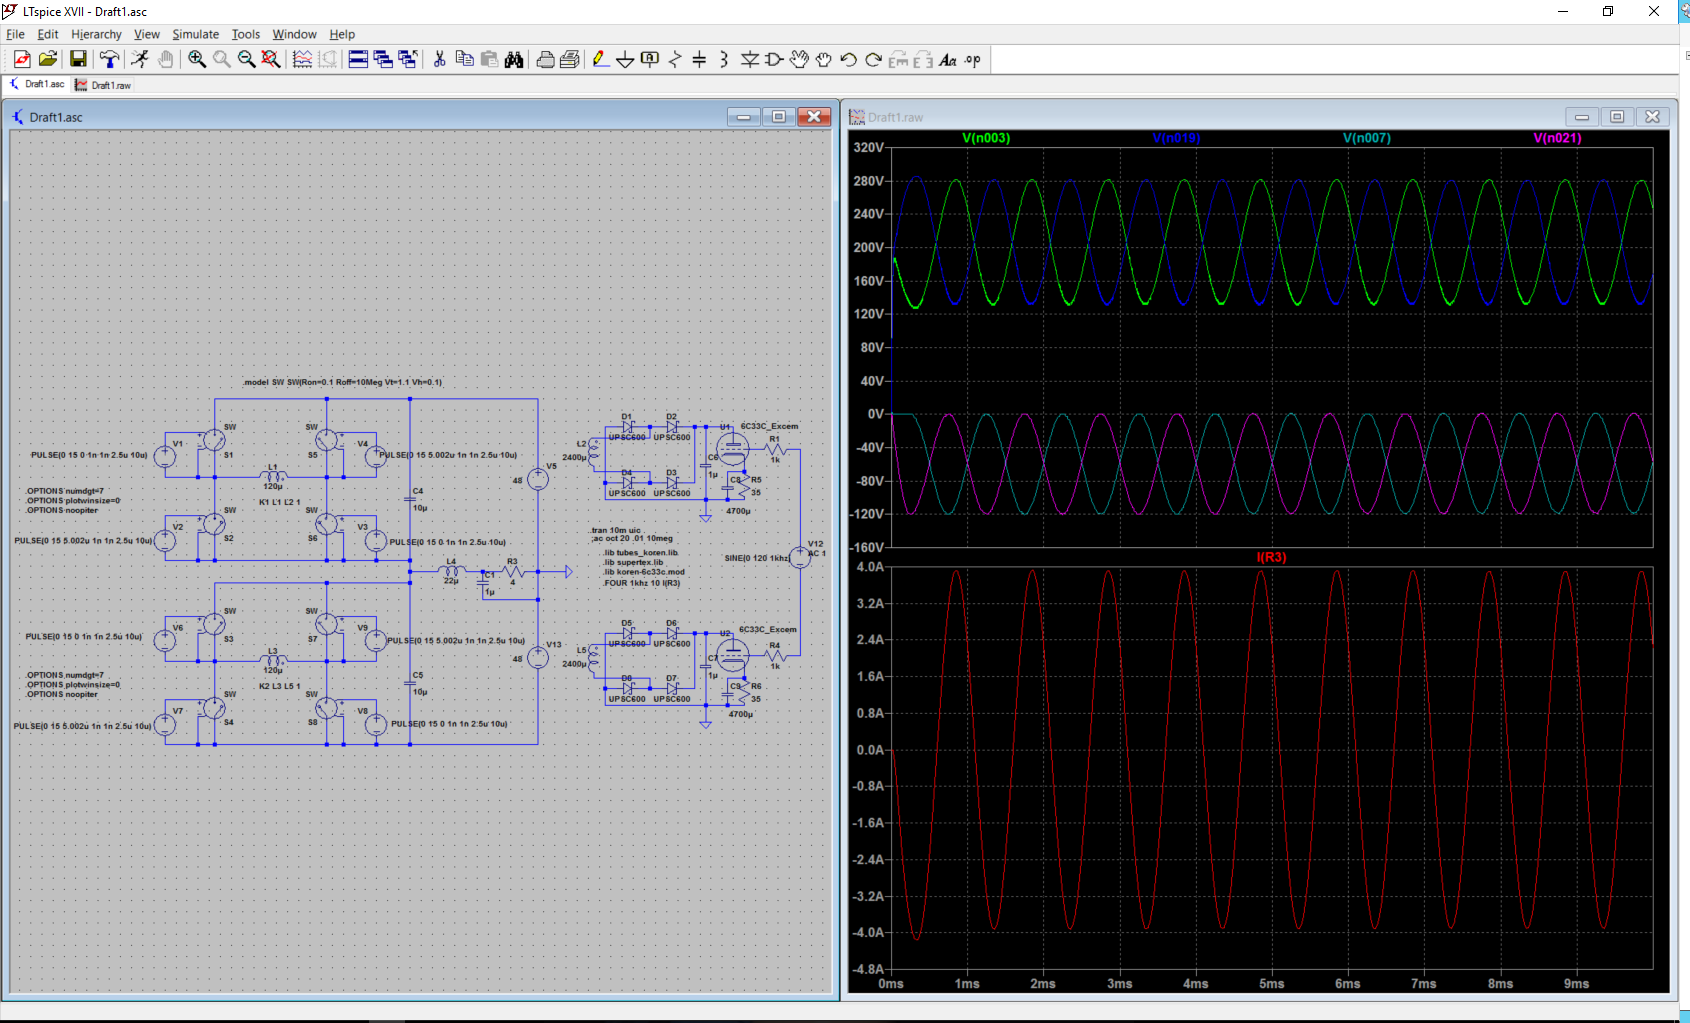The height and width of the screenshot is (1023, 1690).
Task: Add text with the Aa icon
Action: coord(948,60)
